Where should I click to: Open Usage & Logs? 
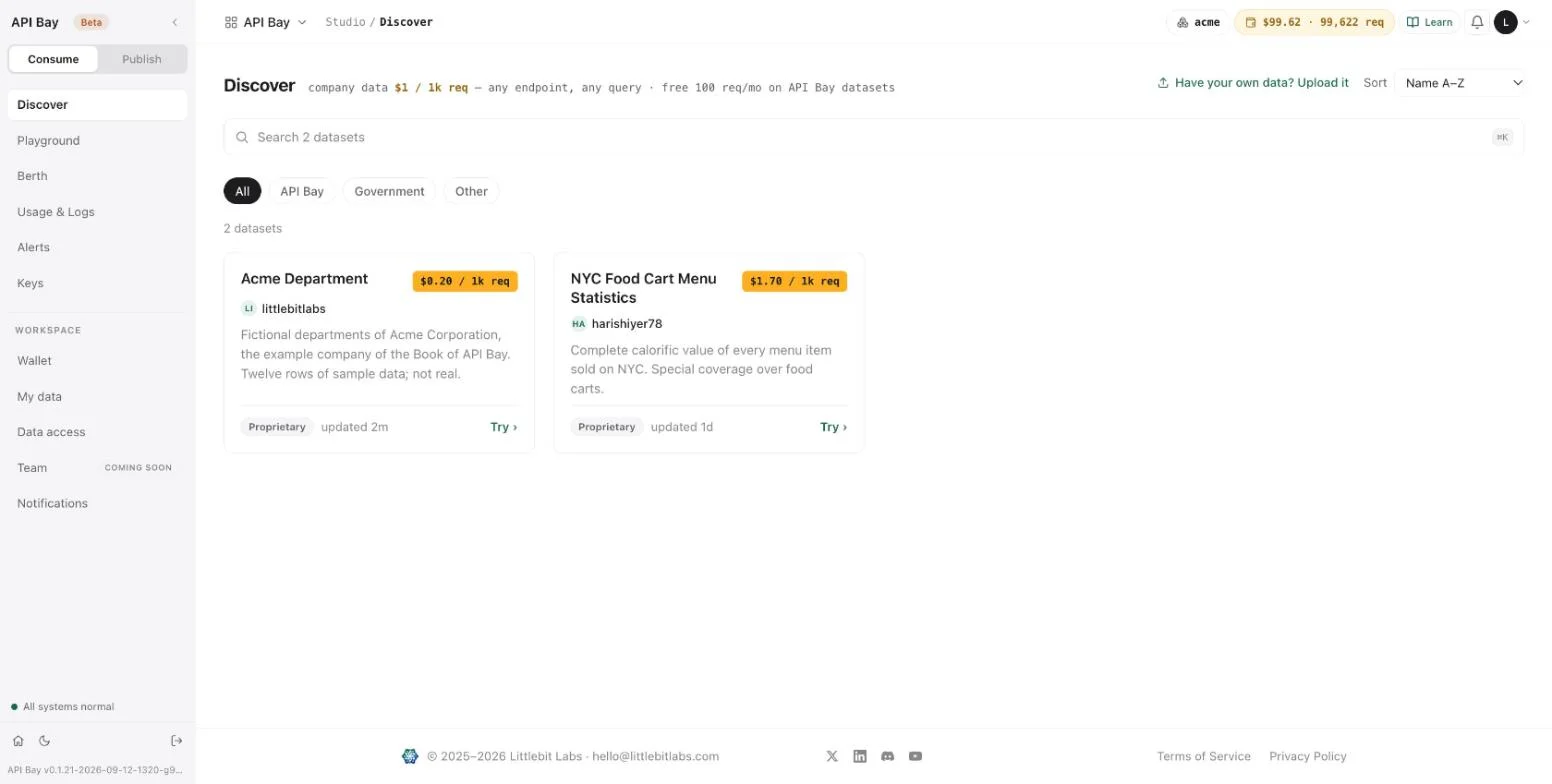coord(97,212)
